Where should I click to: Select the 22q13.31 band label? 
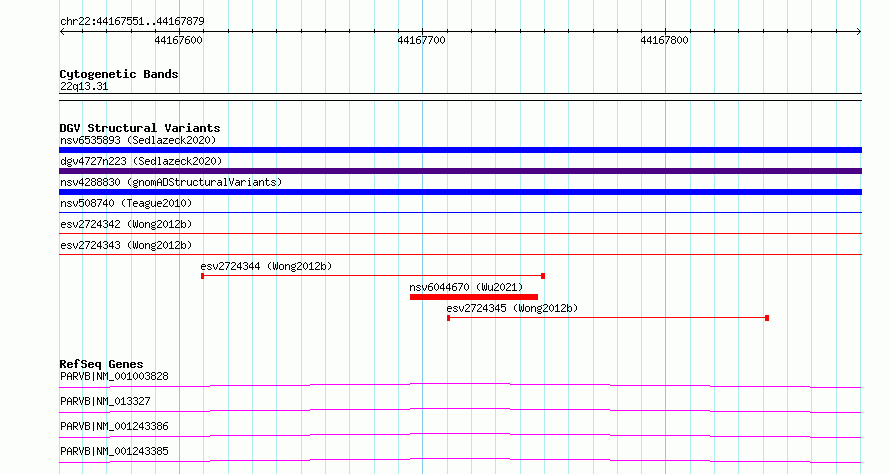[84, 86]
